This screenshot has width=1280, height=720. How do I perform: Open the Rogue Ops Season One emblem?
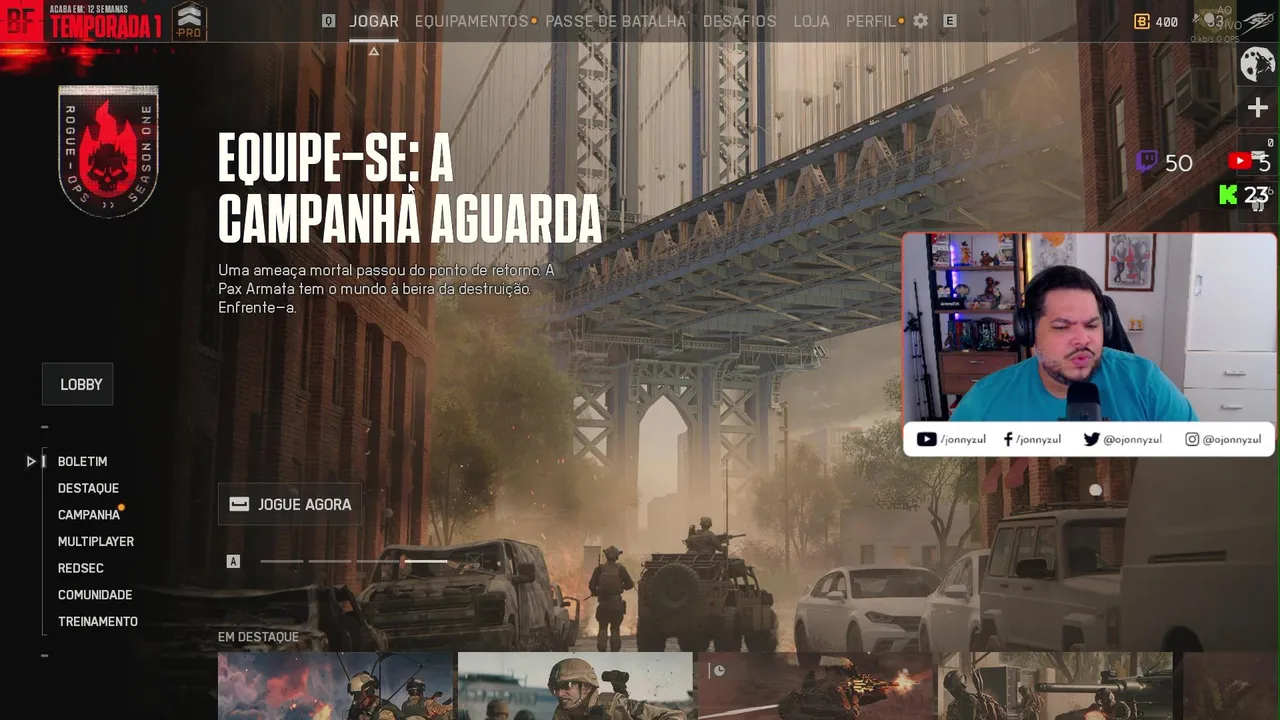tap(108, 151)
